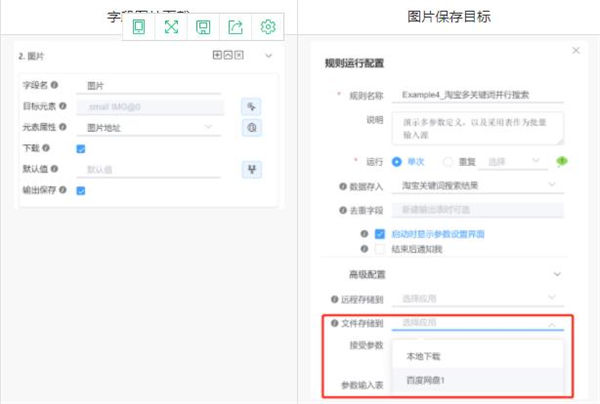600x404 pixels.
Task: Click the save disk icon in toolbar
Action: [x=203, y=27]
